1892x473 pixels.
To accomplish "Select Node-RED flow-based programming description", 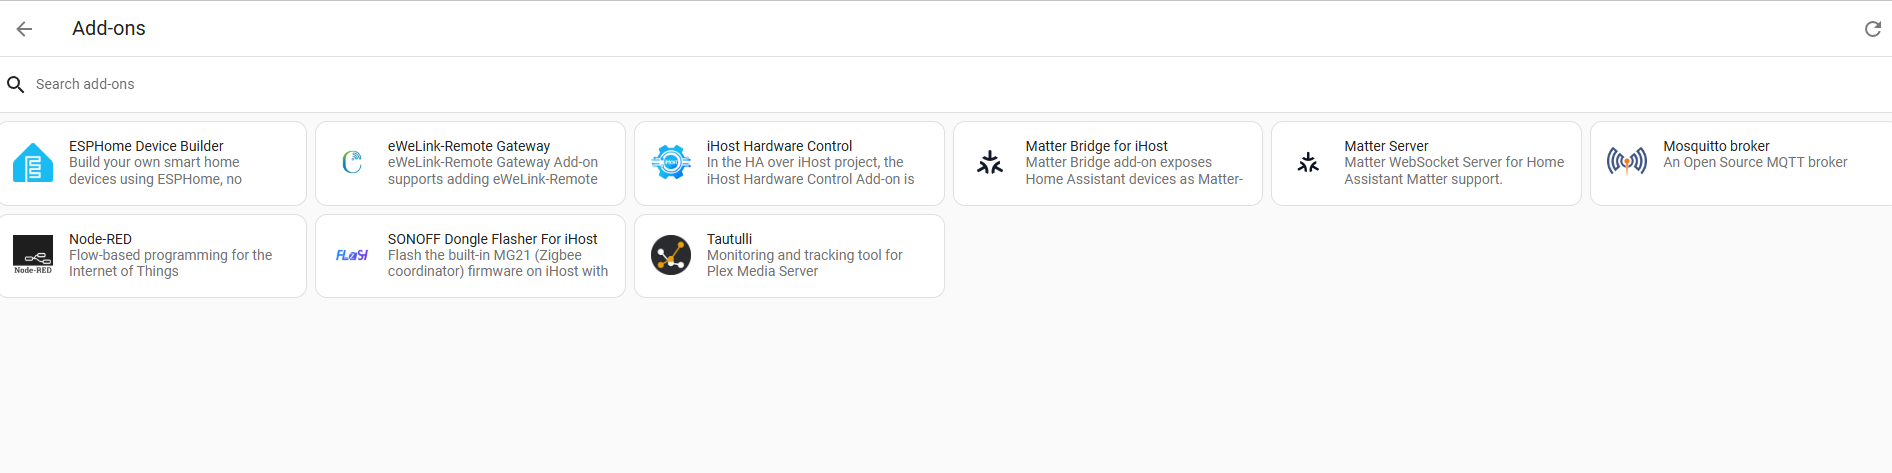I will click(x=170, y=263).
